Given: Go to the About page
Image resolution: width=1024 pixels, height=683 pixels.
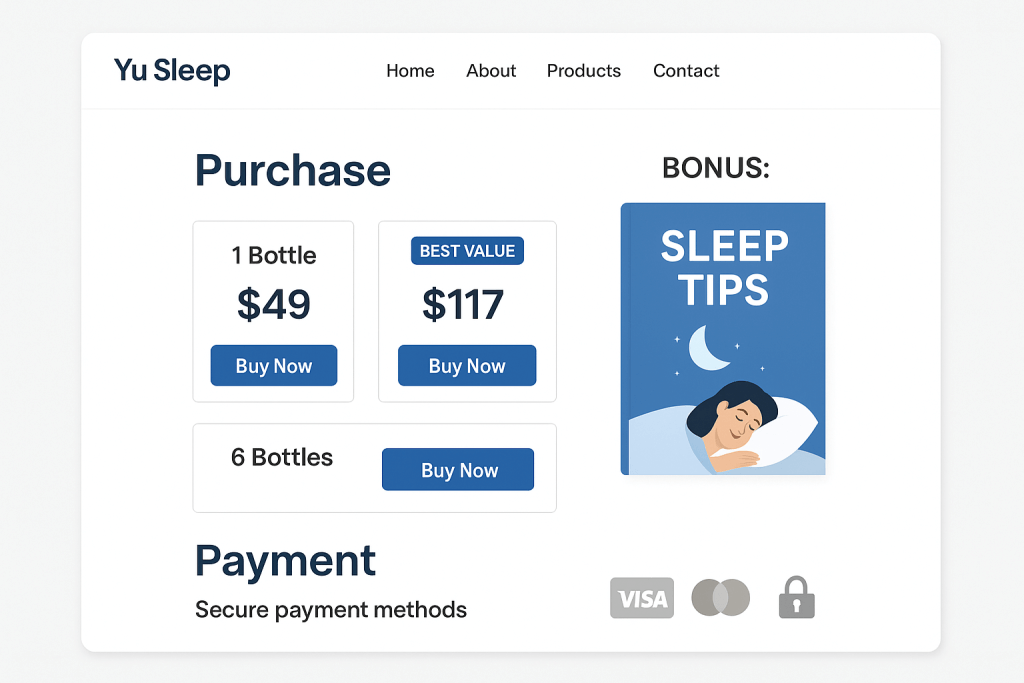Looking at the screenshot, I should pyautogui.click(x=490, y=71).
